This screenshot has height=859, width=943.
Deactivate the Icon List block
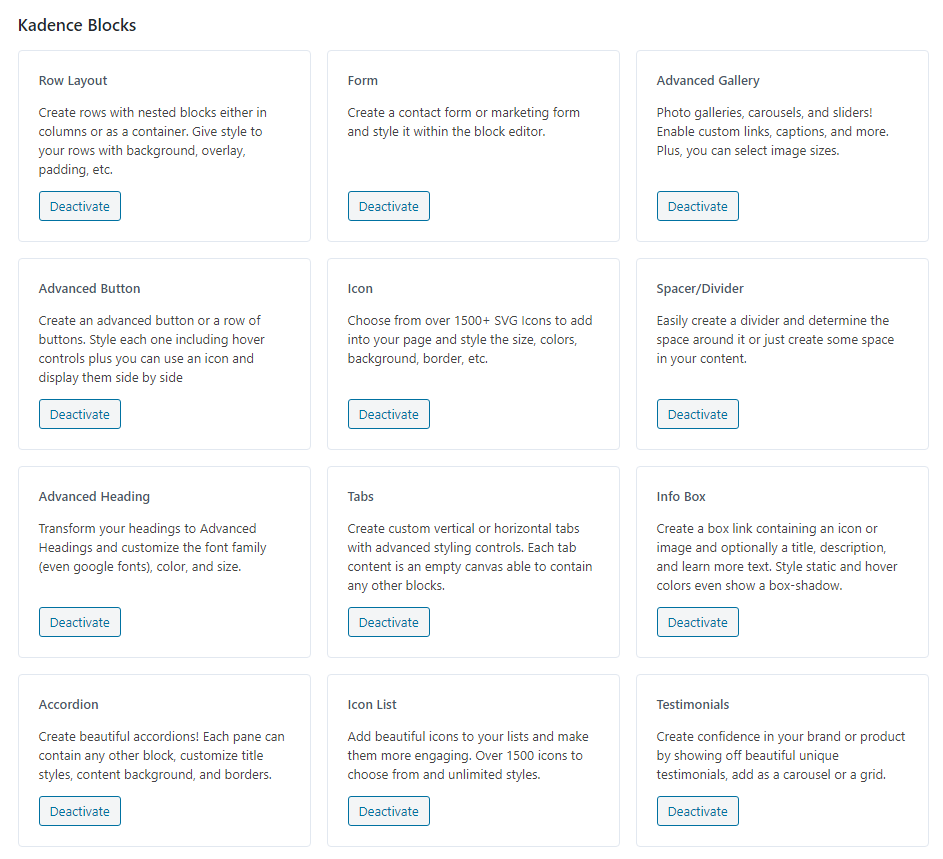pos(389,811)
